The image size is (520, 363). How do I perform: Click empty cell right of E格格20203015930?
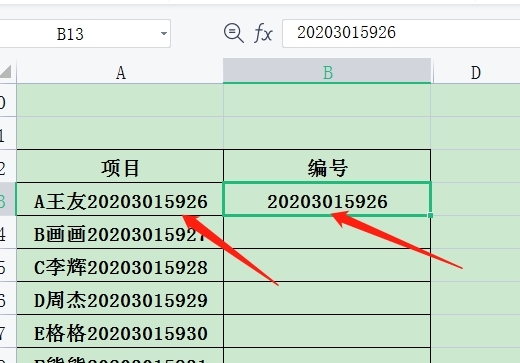tap(327, 331)
